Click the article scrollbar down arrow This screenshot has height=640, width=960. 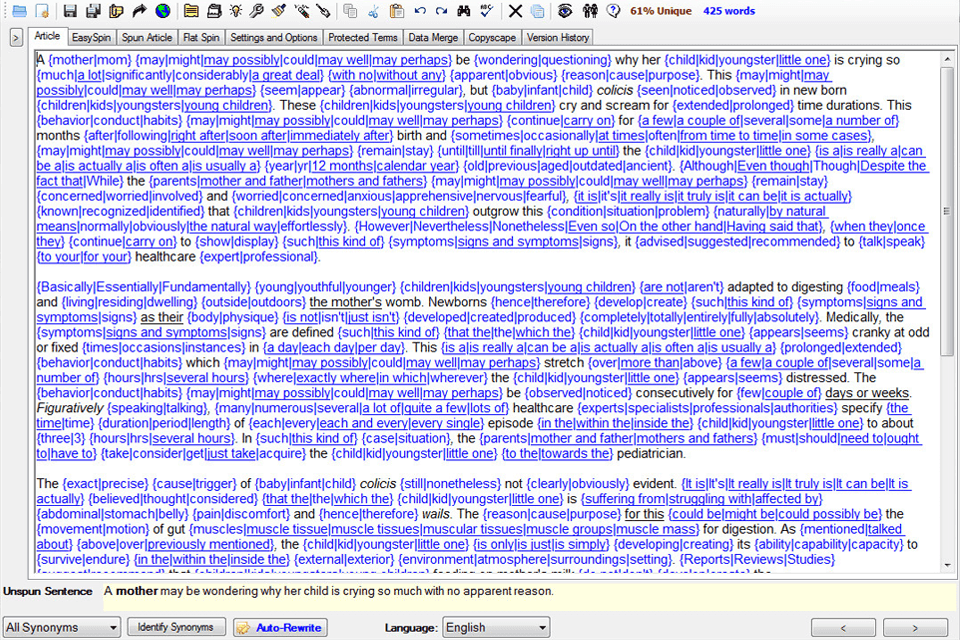click(x=947, y=565)
